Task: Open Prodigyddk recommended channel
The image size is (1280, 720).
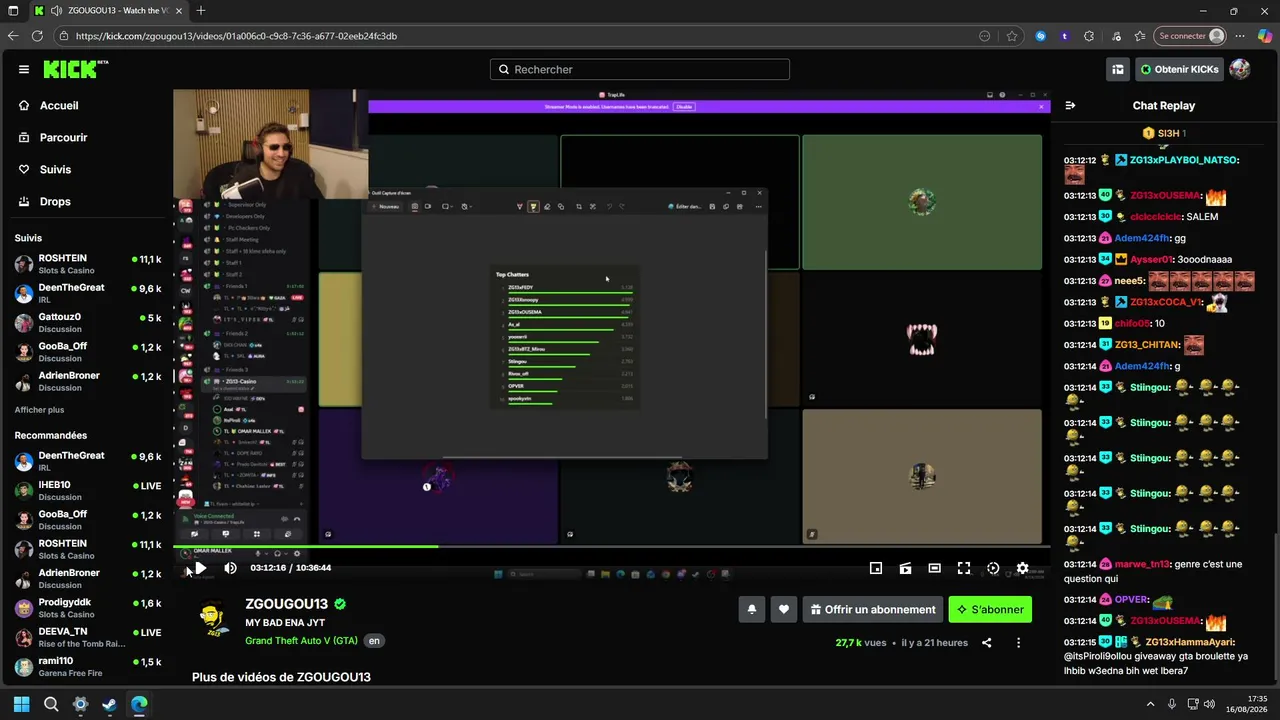Action: 87,608
